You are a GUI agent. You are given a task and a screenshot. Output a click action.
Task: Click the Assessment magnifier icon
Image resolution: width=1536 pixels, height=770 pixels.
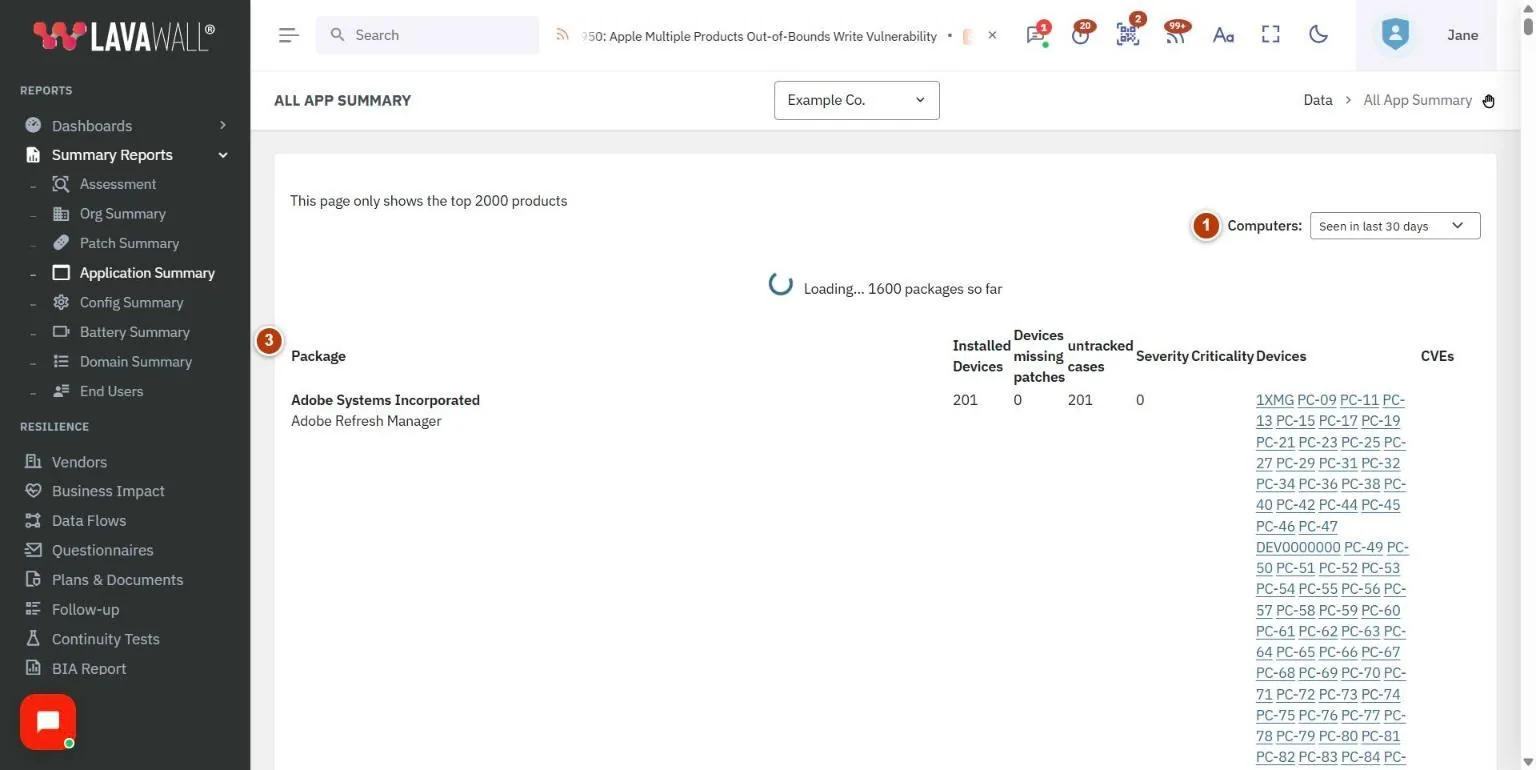click(61, 184)
